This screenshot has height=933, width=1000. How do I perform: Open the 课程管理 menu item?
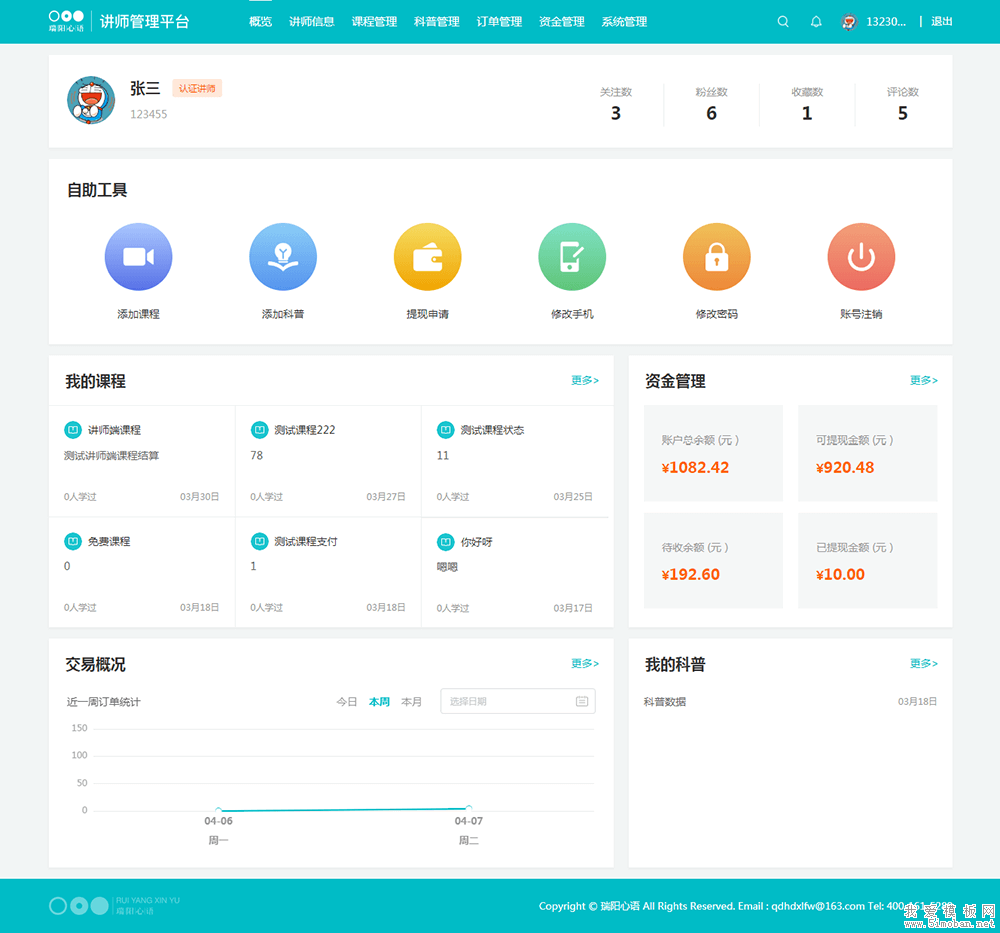point(374,22)
